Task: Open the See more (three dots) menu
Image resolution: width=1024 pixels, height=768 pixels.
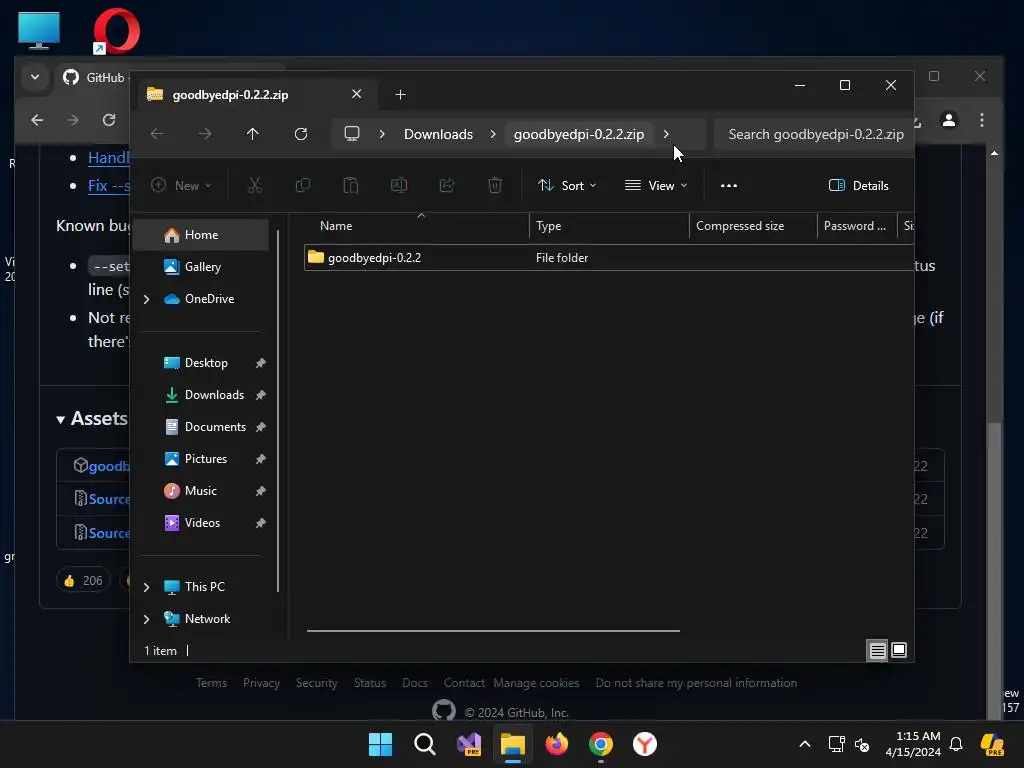Action: point(729,185)
